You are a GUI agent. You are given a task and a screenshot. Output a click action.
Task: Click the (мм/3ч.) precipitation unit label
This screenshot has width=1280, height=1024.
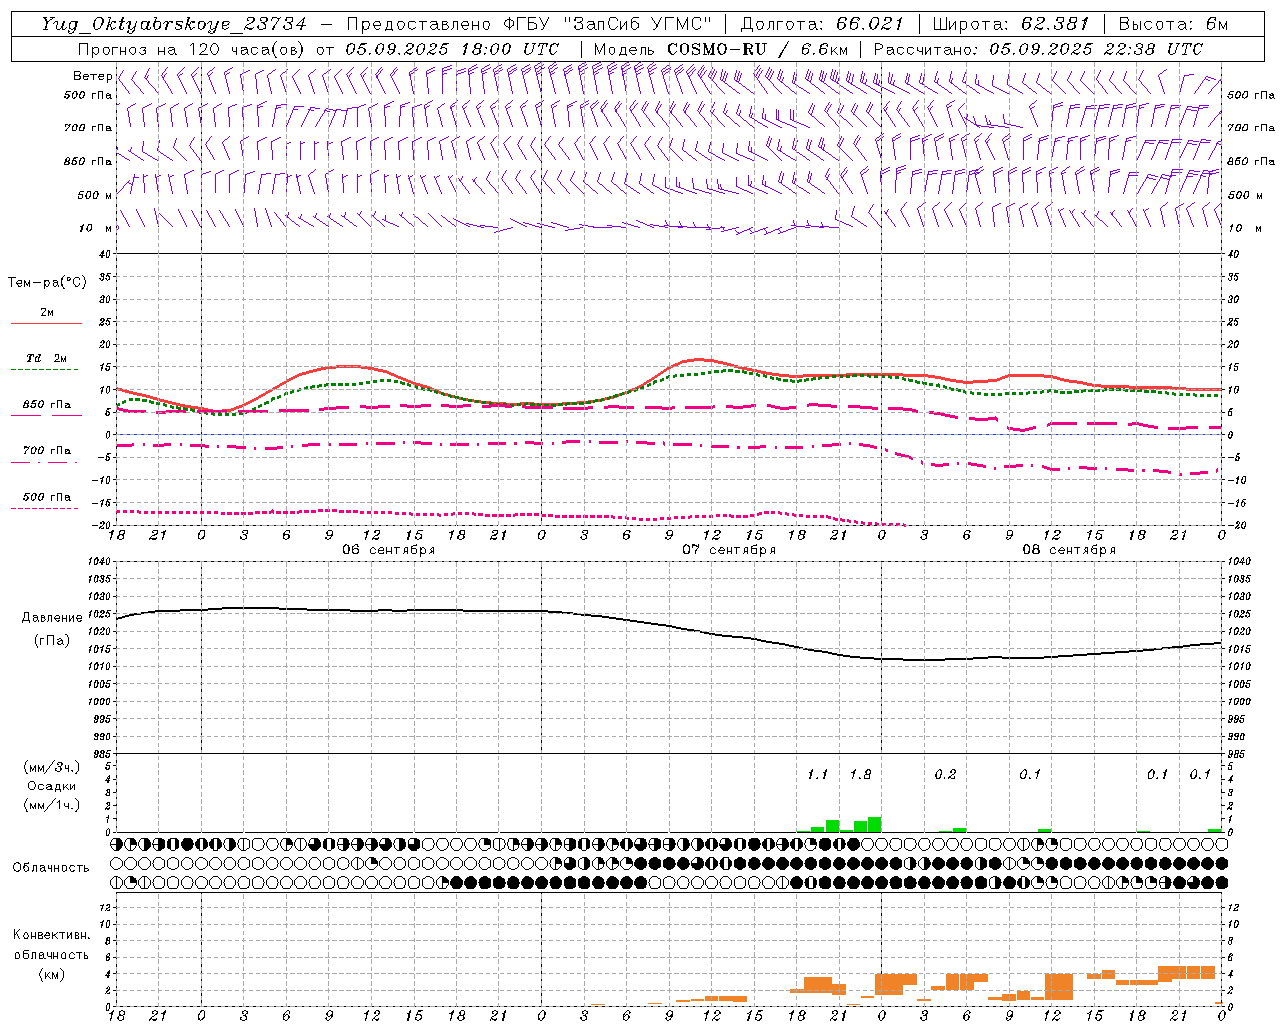coord(52,767)
